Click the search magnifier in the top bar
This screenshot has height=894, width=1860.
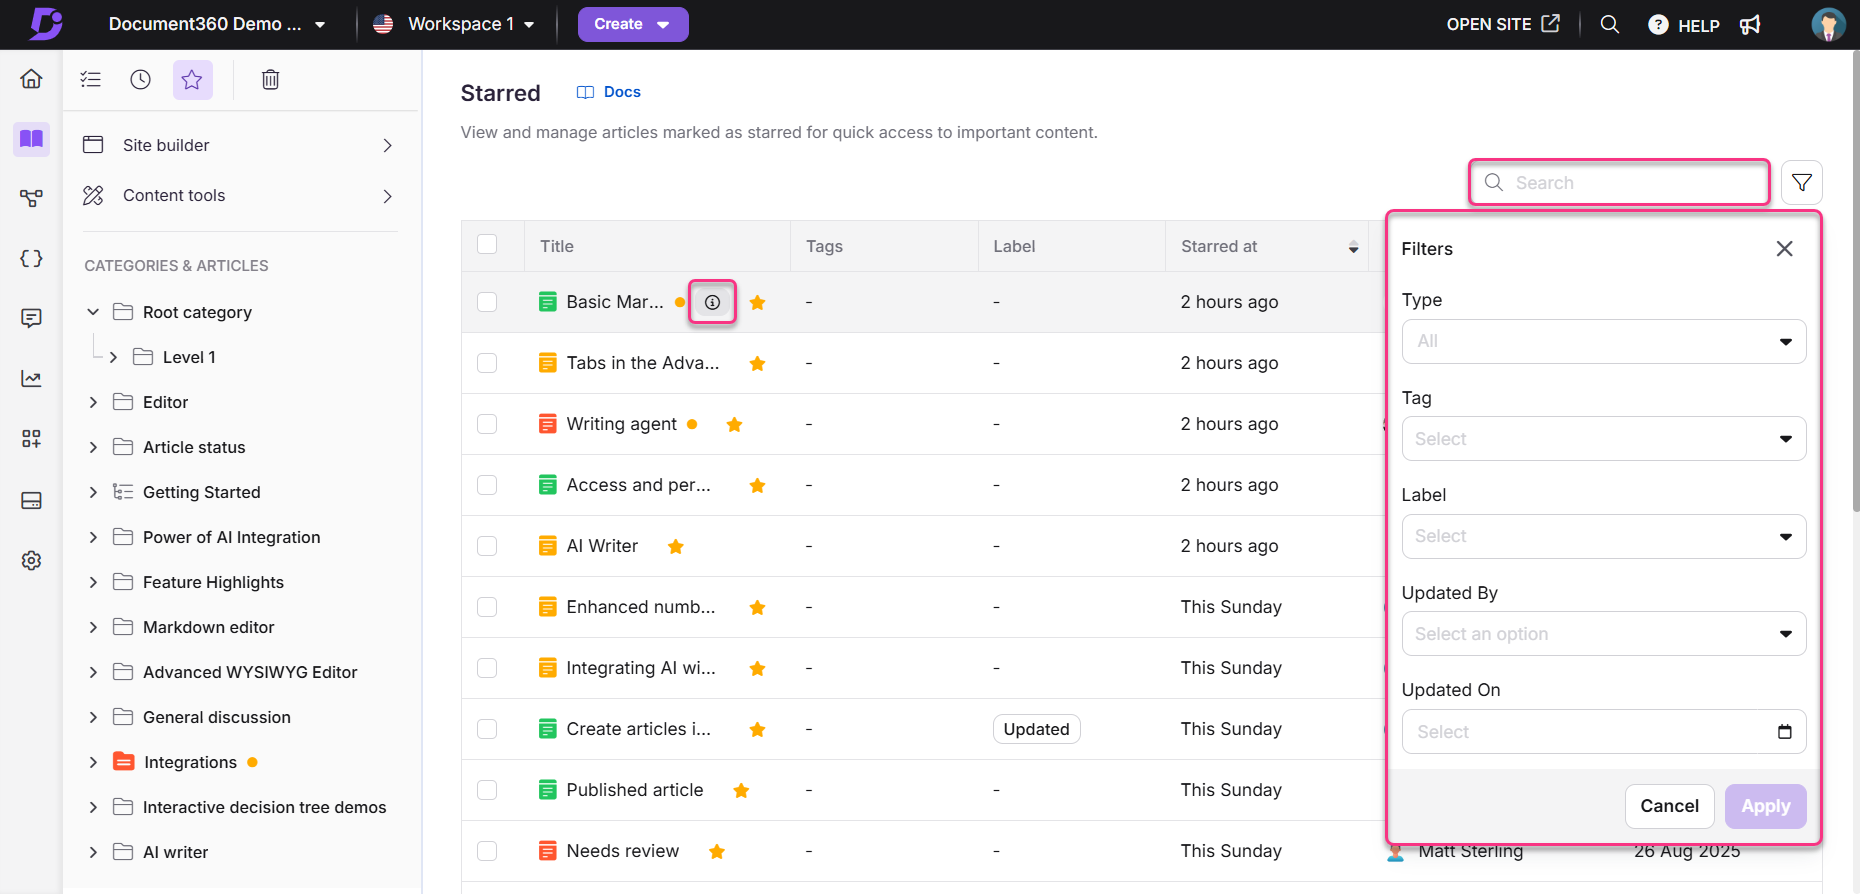[1609, 24]
